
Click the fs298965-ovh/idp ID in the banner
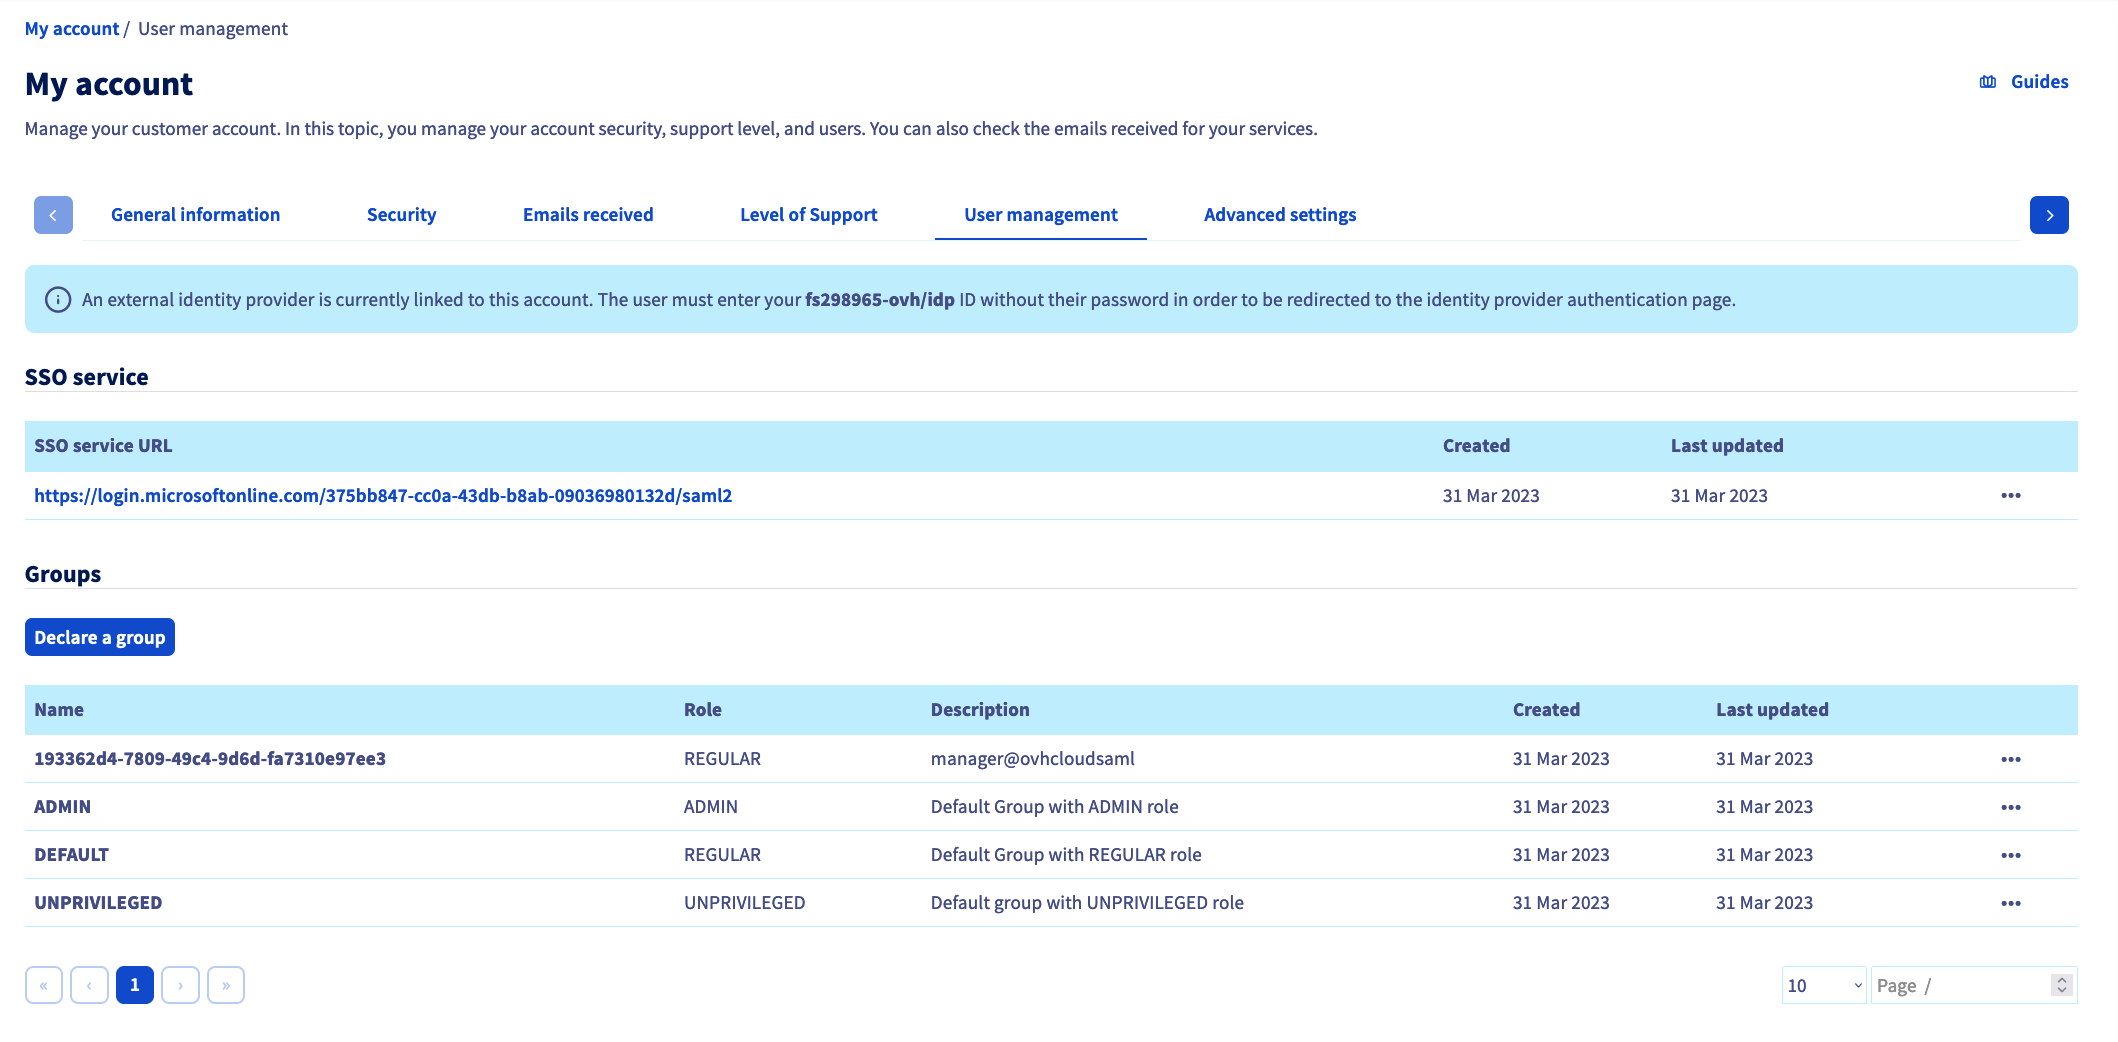click(x=880, y=300)
